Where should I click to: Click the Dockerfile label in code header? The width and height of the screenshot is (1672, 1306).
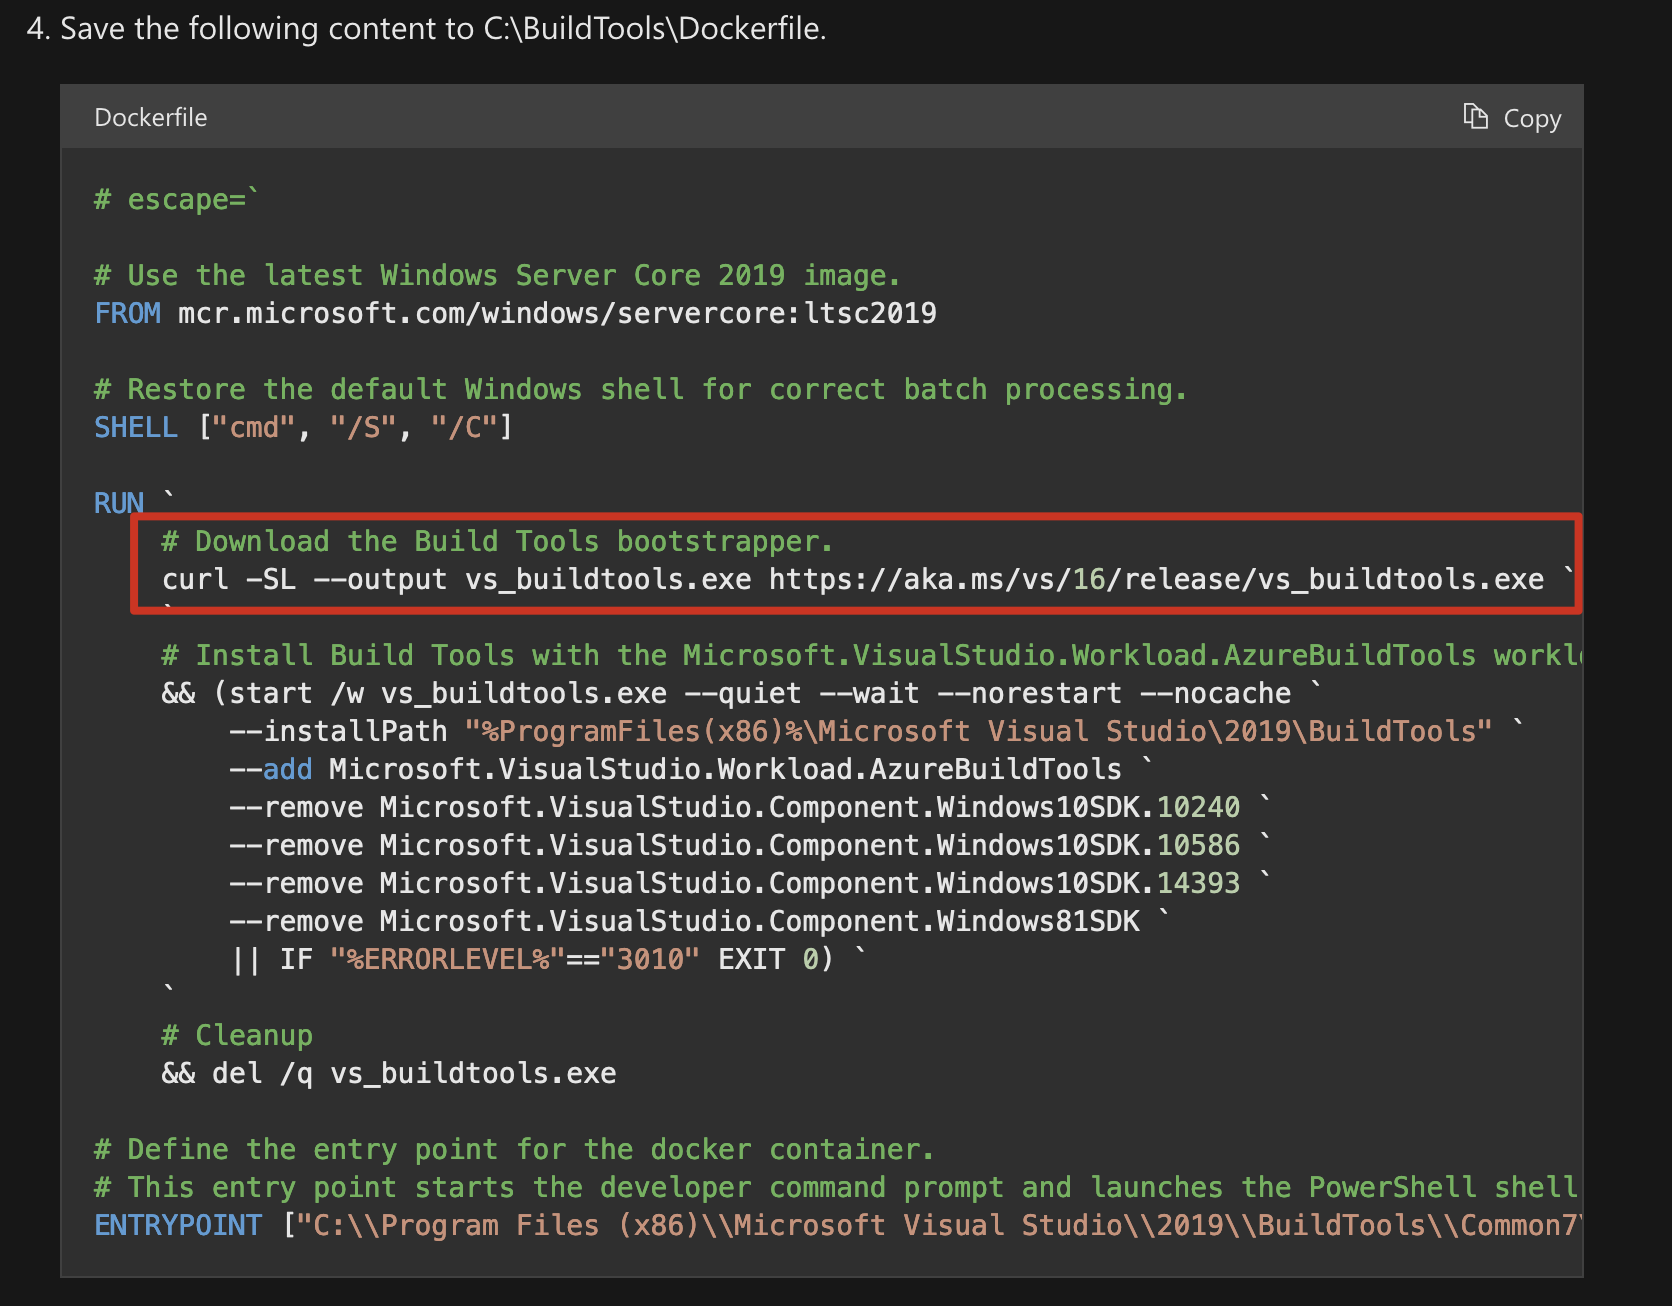click(150, 118)
